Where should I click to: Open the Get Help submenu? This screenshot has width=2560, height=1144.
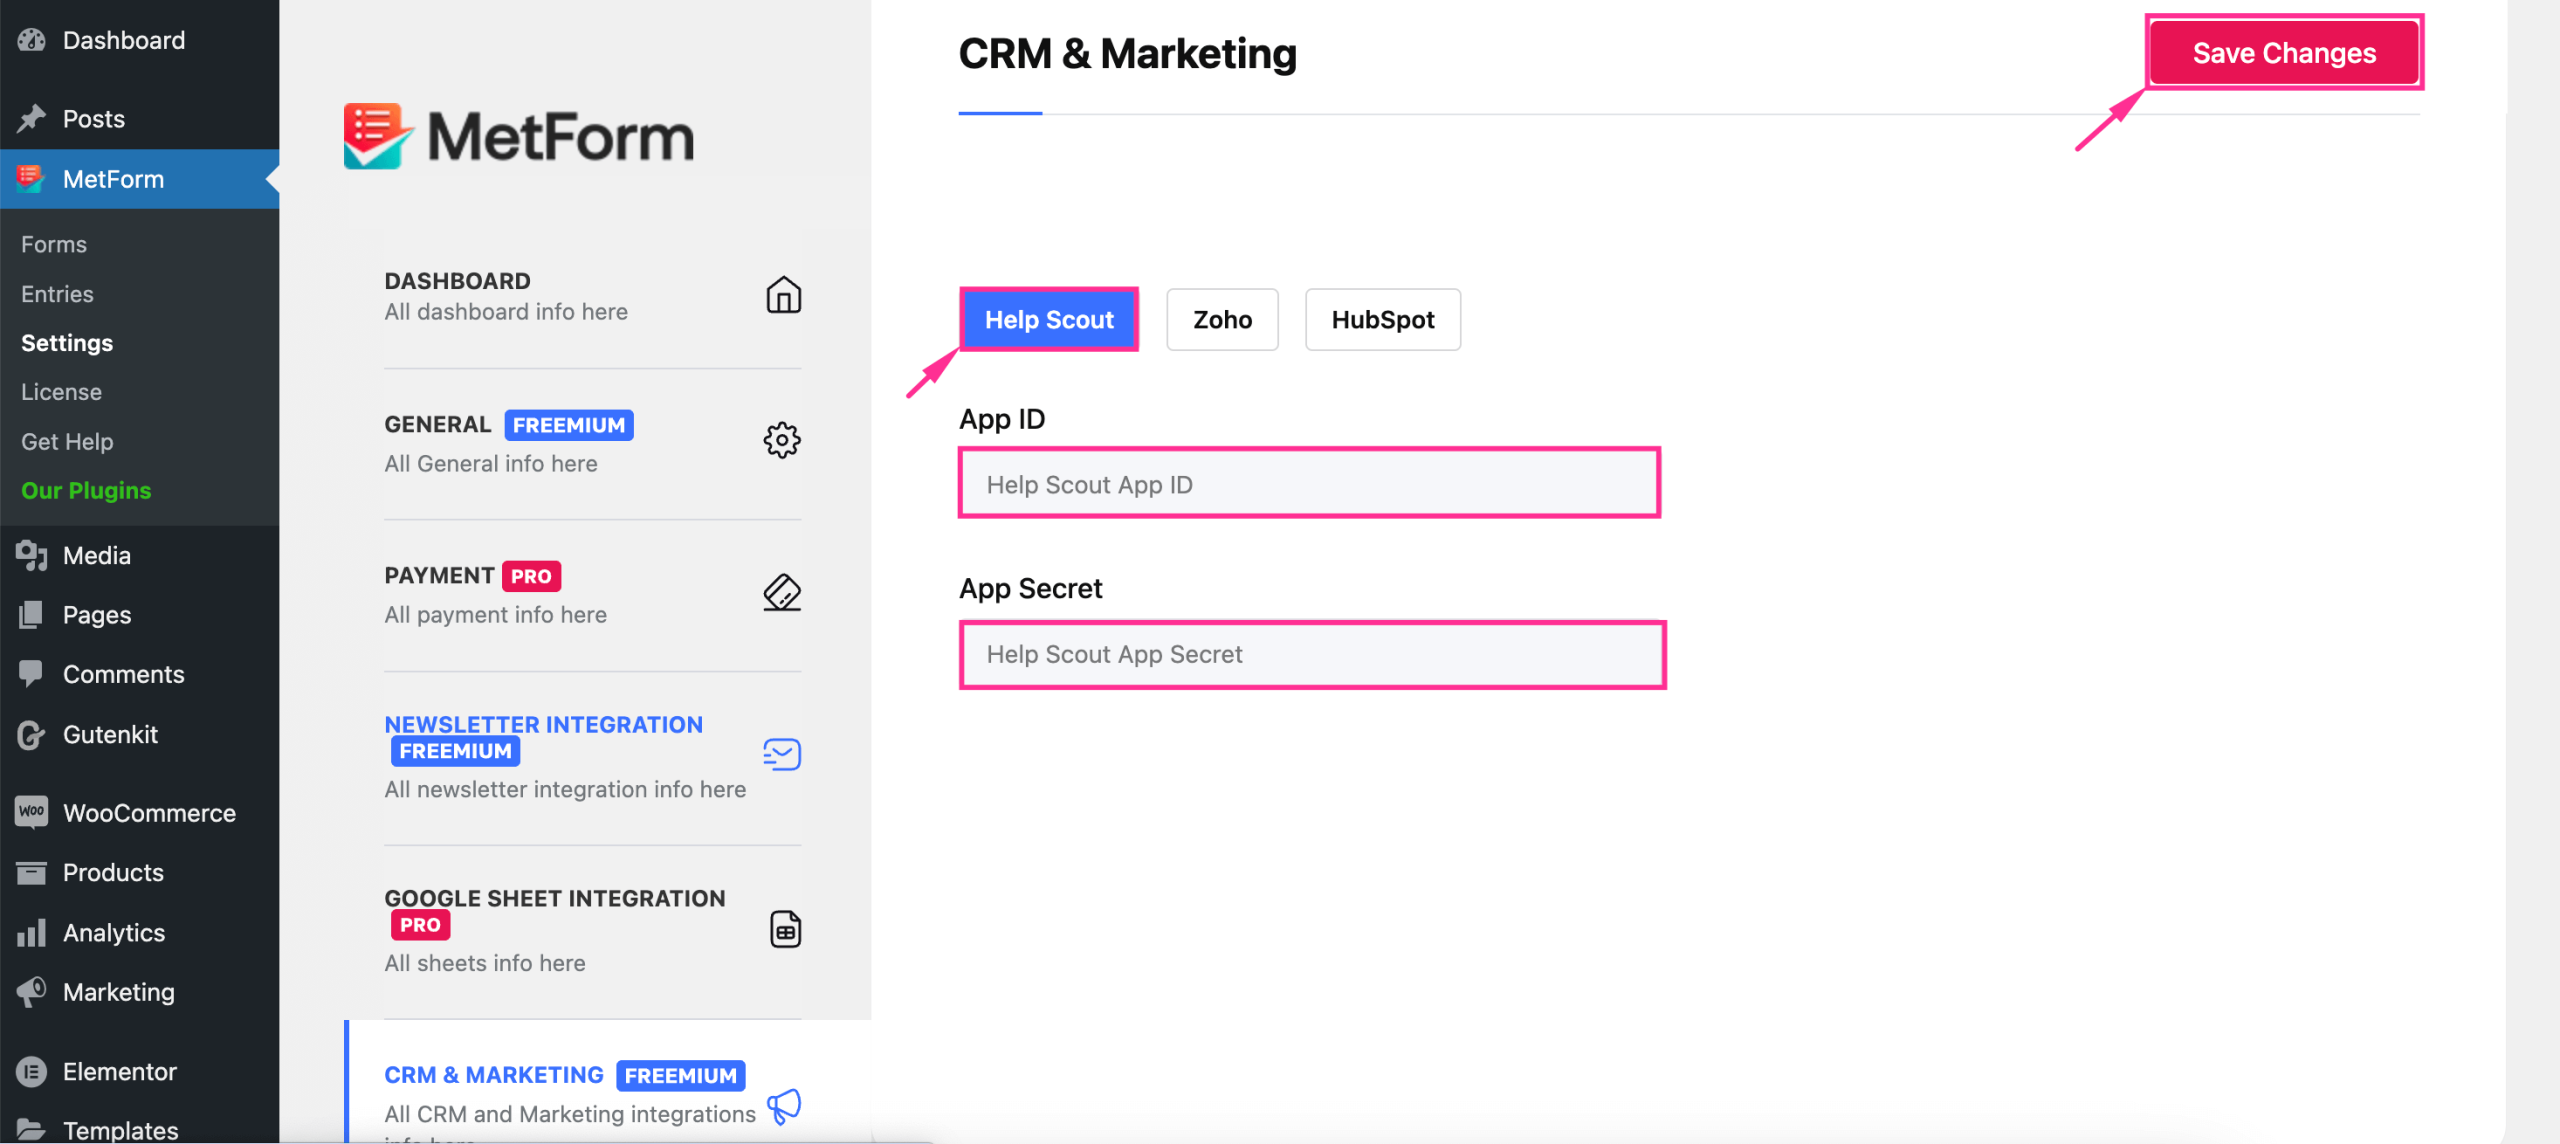(x=67, y=442)
